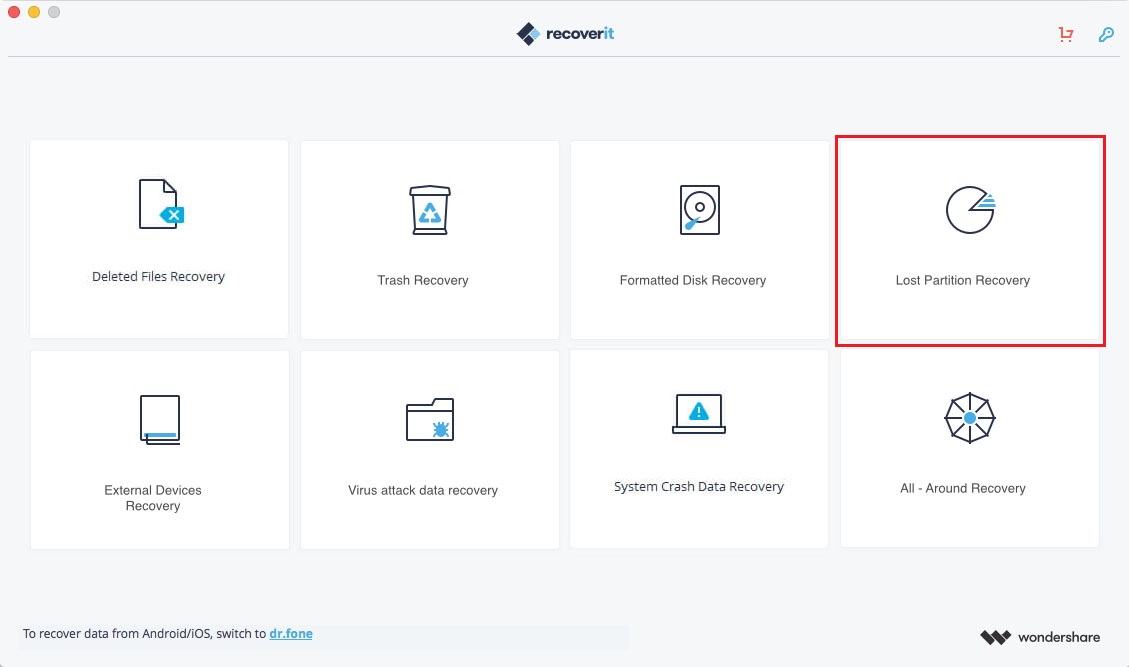
Task: Select the 'Lost Partition Recovery' label
Action: tap(963, 280)
